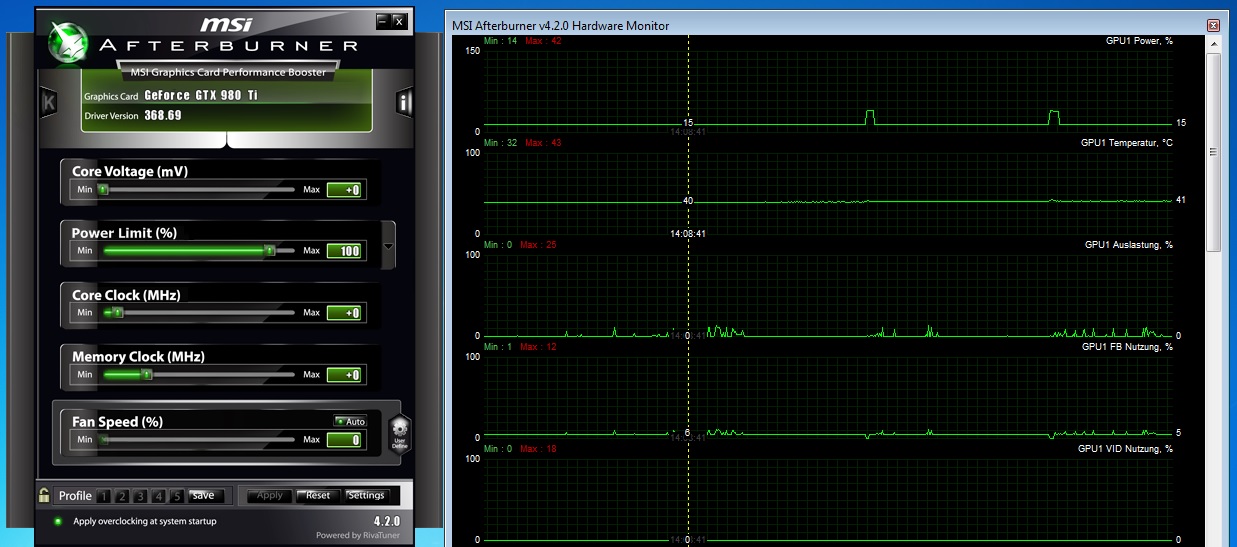Select profile slot 5
The image size is (1237, 547).
177,496
